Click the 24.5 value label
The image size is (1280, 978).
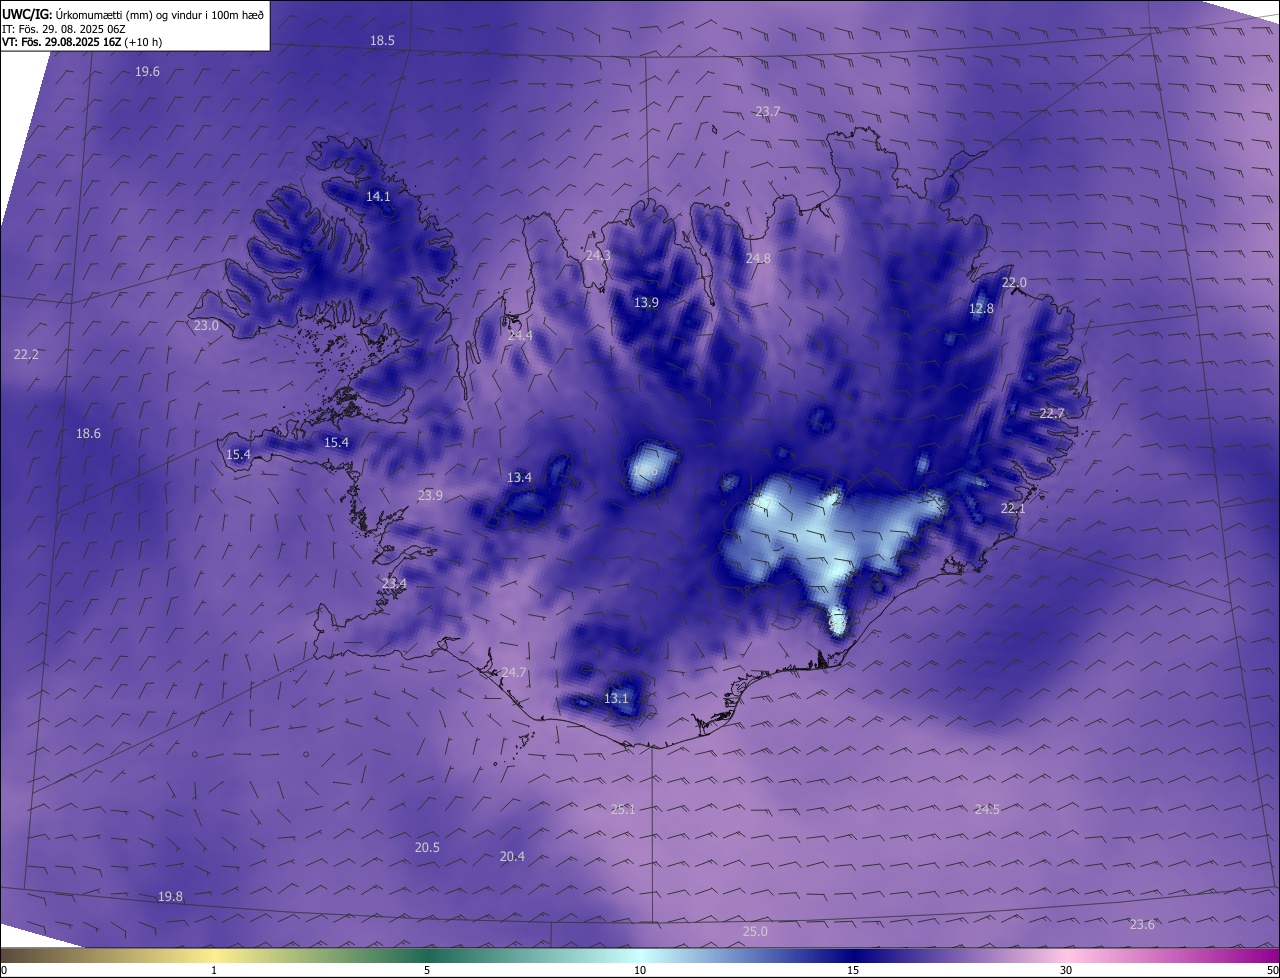click(x=987, y=810)
